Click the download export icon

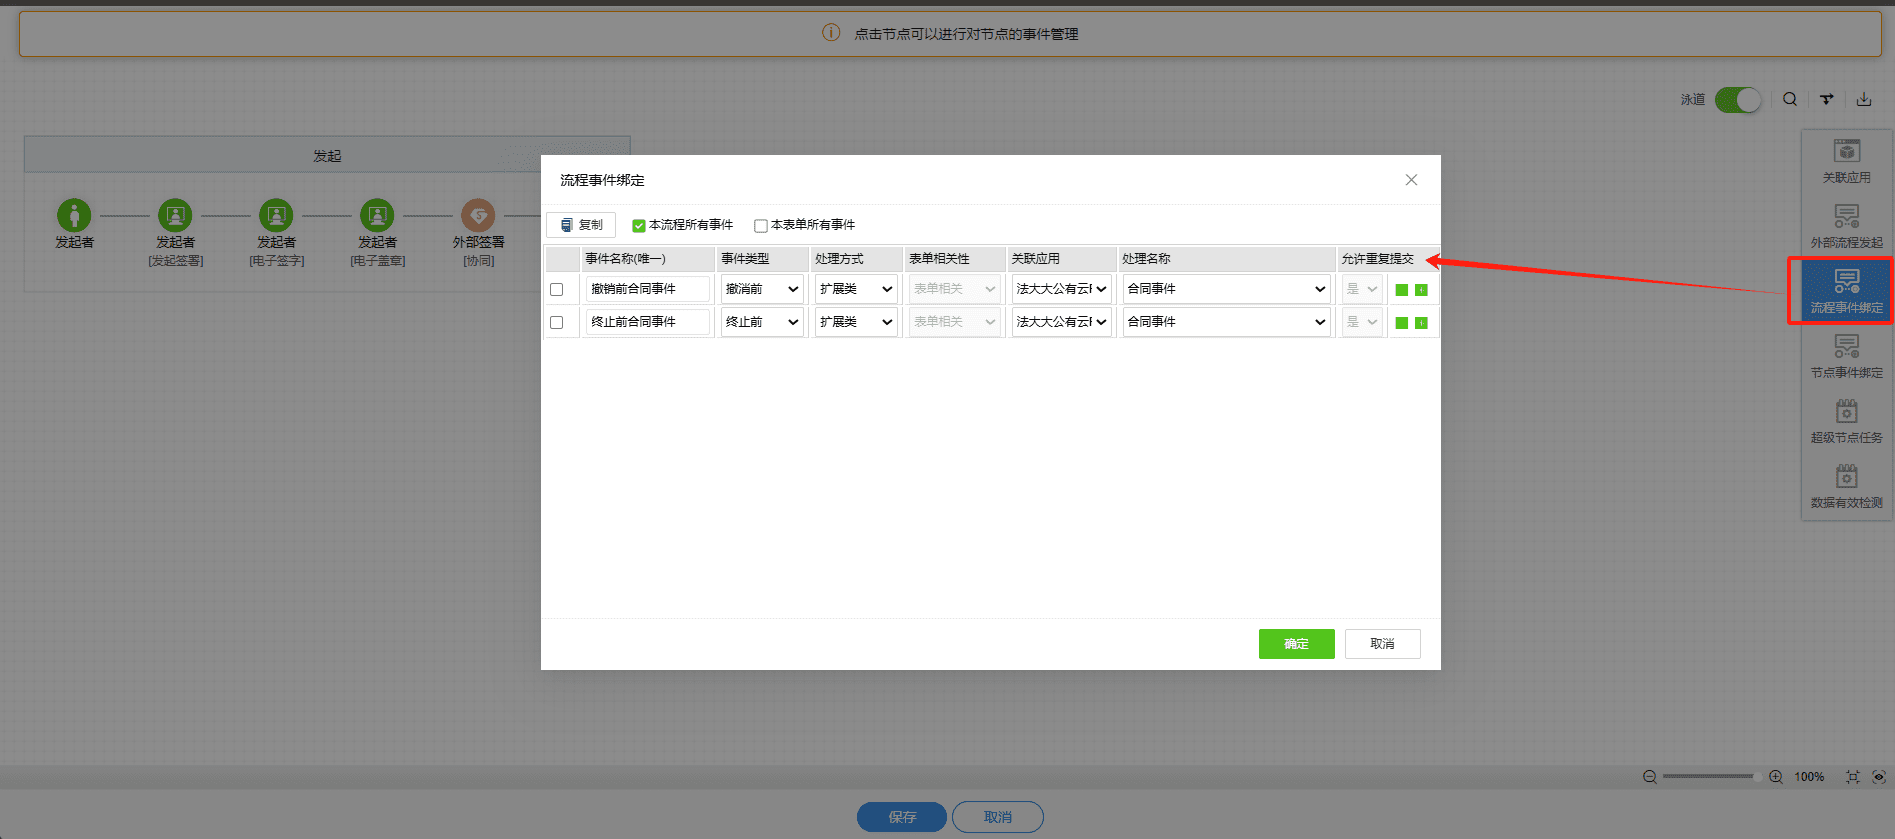1864,99
